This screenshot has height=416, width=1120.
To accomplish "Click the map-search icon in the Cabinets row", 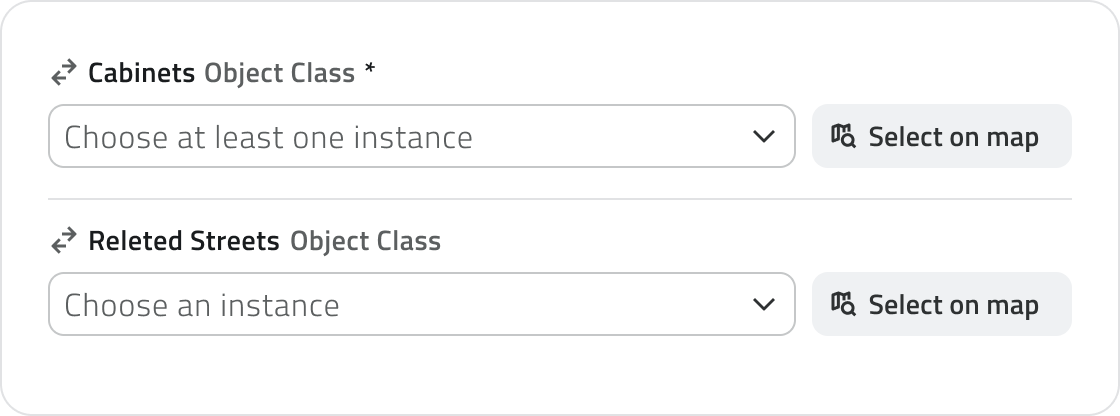I will click(843, 136).
